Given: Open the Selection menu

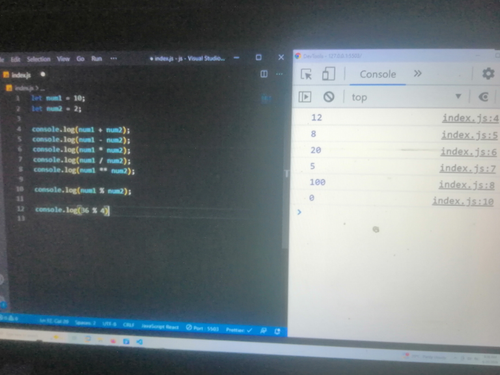Looking at the screenshot, I should click(x=39, y=59).
